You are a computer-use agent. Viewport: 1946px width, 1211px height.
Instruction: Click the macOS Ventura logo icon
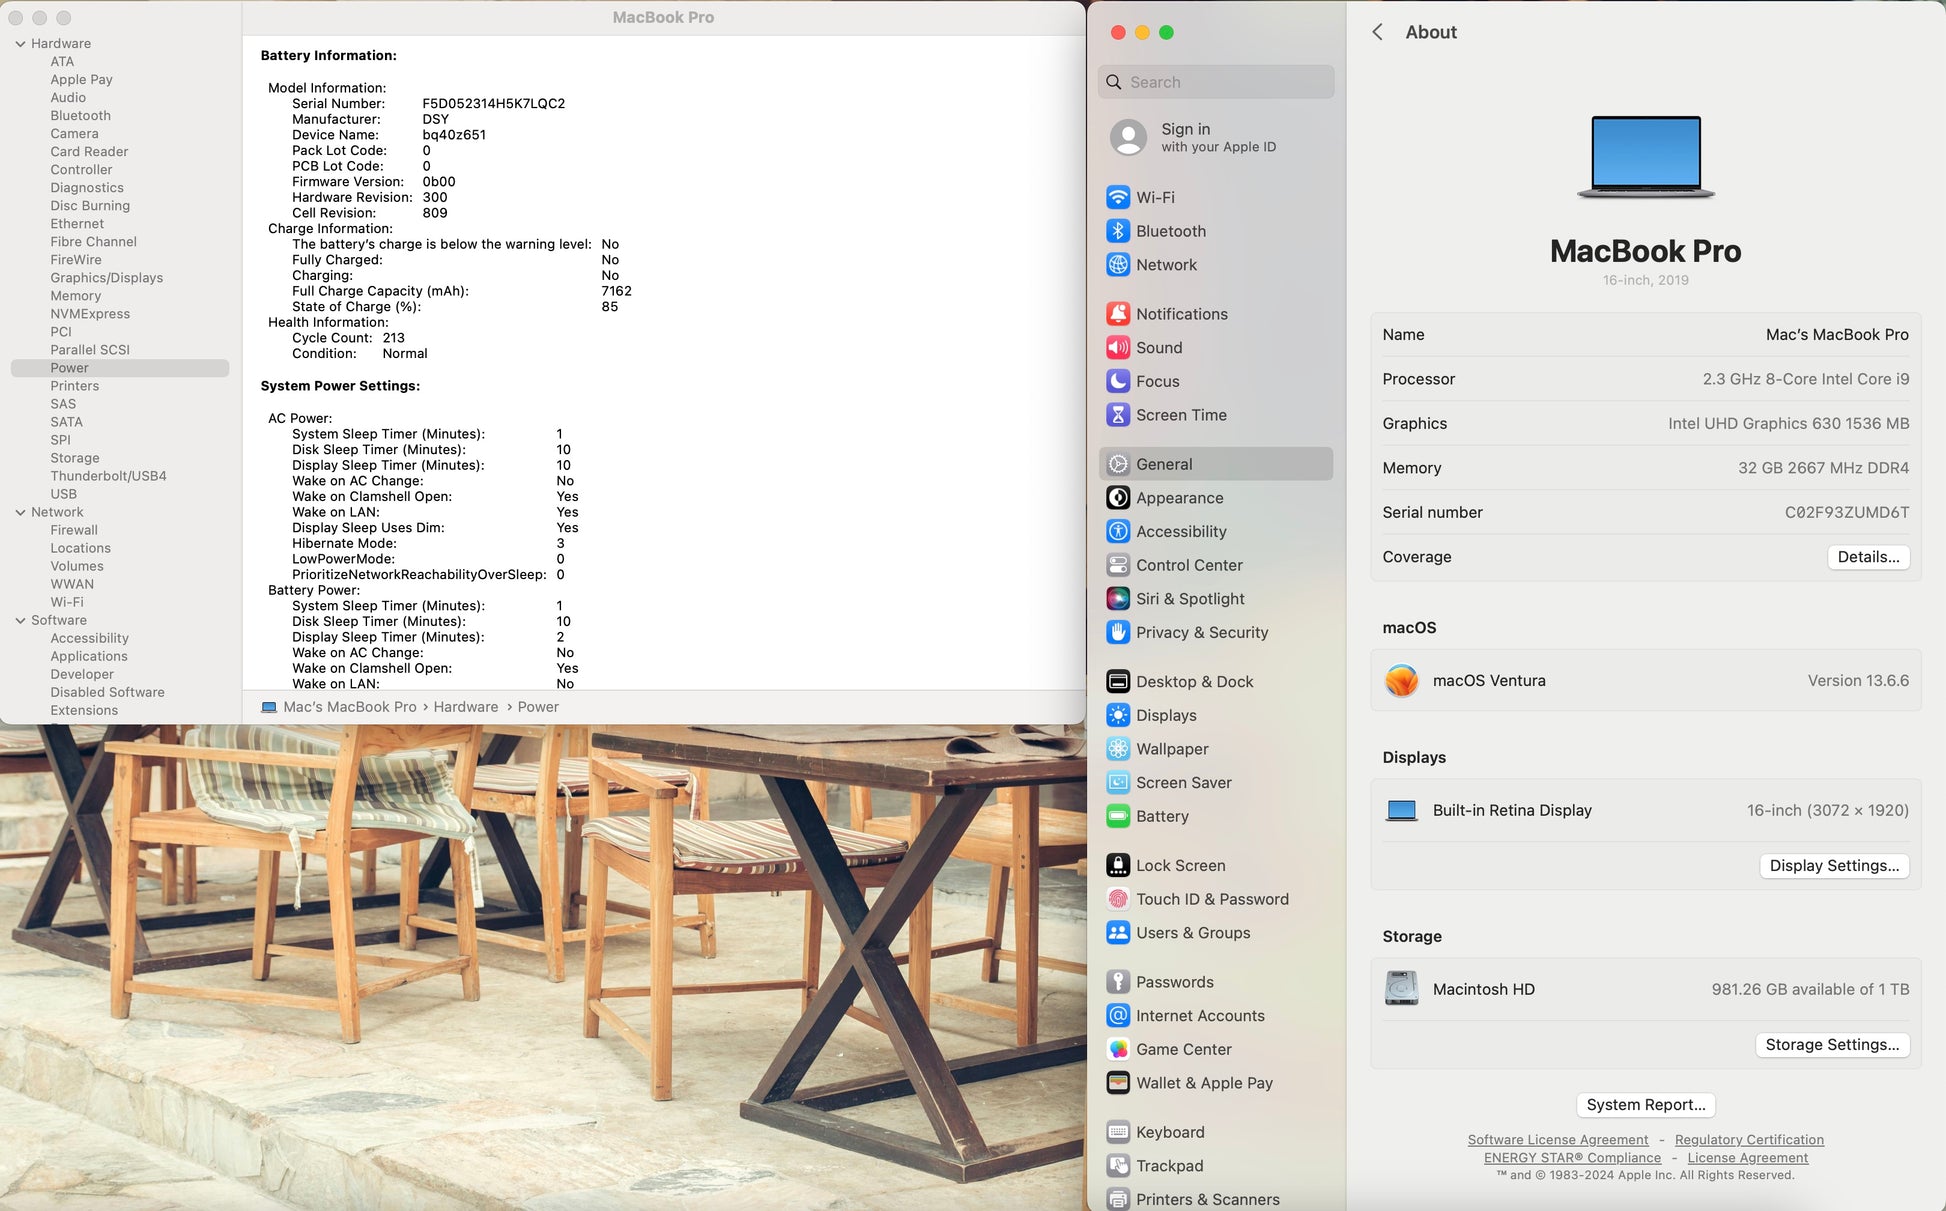pos(1401,681)
